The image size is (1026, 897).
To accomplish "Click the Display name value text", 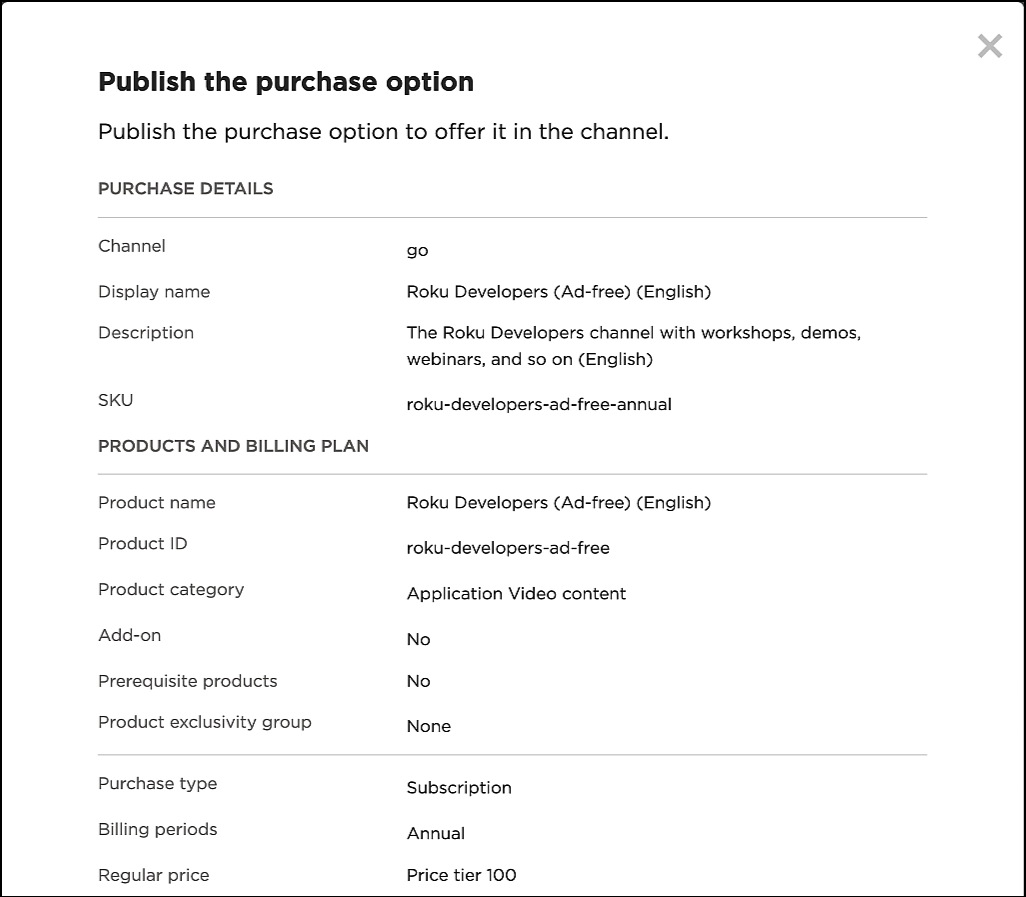I will click(558, 292).
